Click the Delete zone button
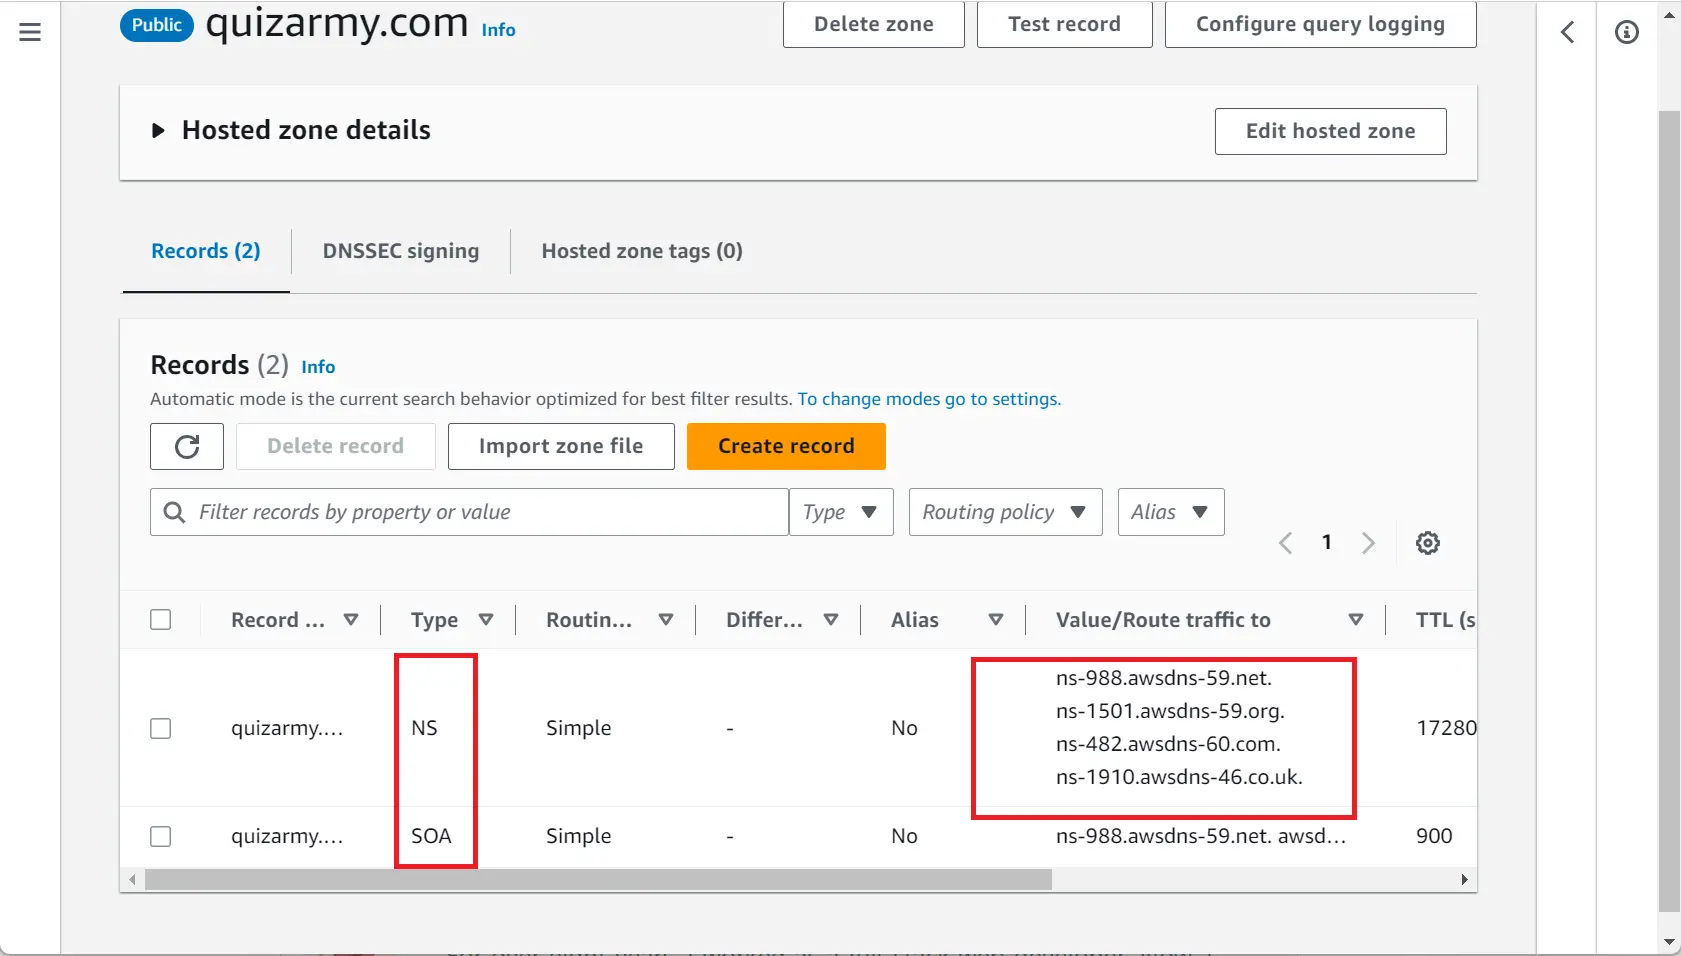Image resolution: width=1681 pixels, height=956 pixels. tap(874, 24)
